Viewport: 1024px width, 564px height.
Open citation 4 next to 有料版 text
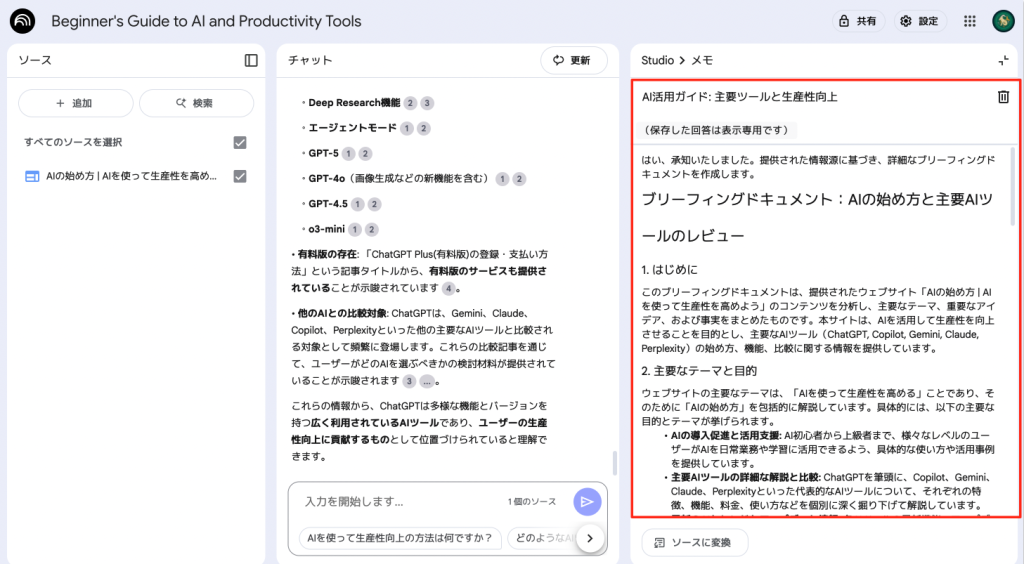pyautogui.click(x=449, y=288)
